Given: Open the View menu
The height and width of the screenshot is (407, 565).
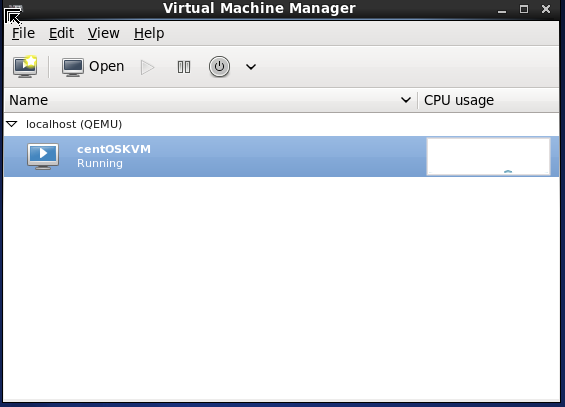Looking at the screenshot, I should coord(103,33).
